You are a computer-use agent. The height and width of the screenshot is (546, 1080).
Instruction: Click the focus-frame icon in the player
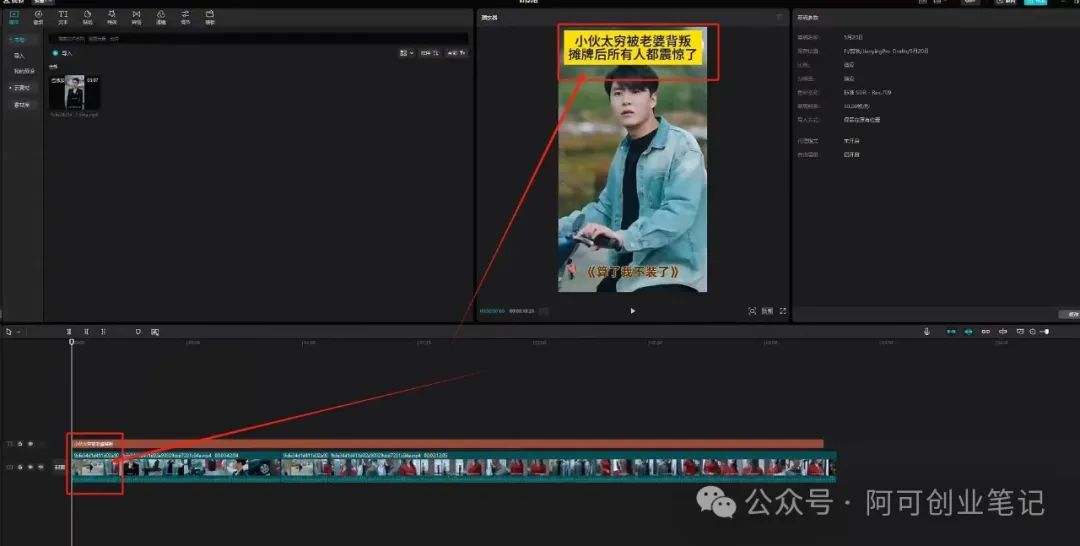click(752, 311)
